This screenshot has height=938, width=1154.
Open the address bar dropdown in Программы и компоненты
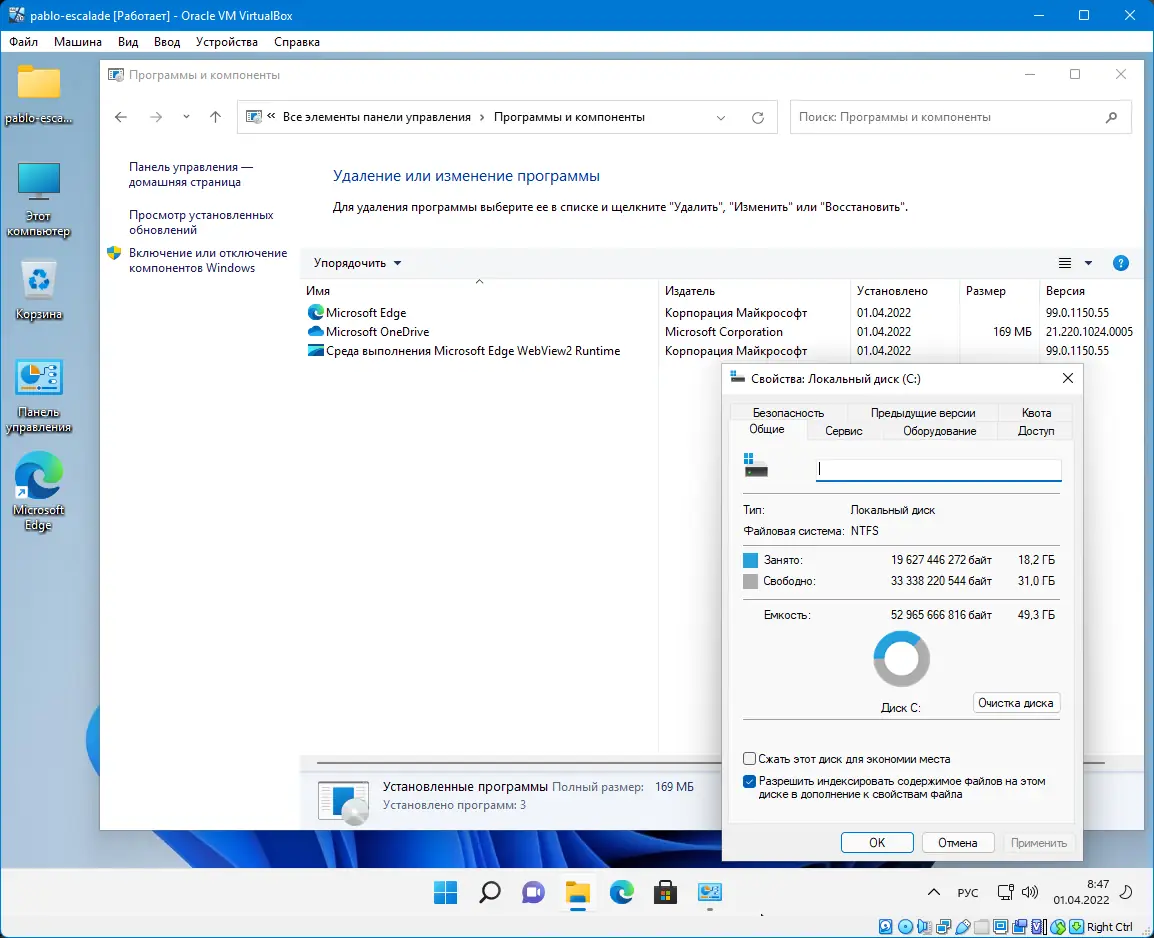click(721, 117)
